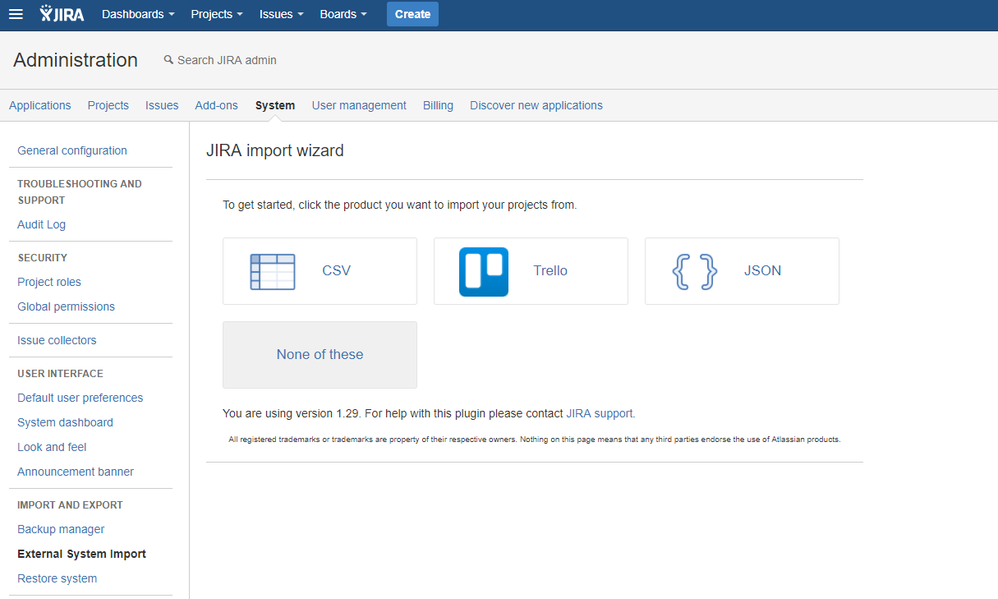Switch to the Add-ons tab
Viewport: 998px width, 599px height.
point(216,106)
